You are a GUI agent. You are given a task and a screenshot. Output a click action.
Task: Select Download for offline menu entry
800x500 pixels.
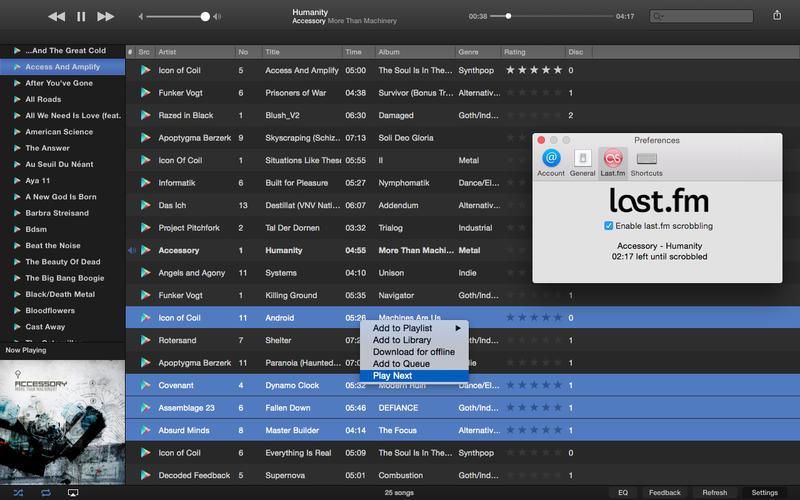click(414, 352)
